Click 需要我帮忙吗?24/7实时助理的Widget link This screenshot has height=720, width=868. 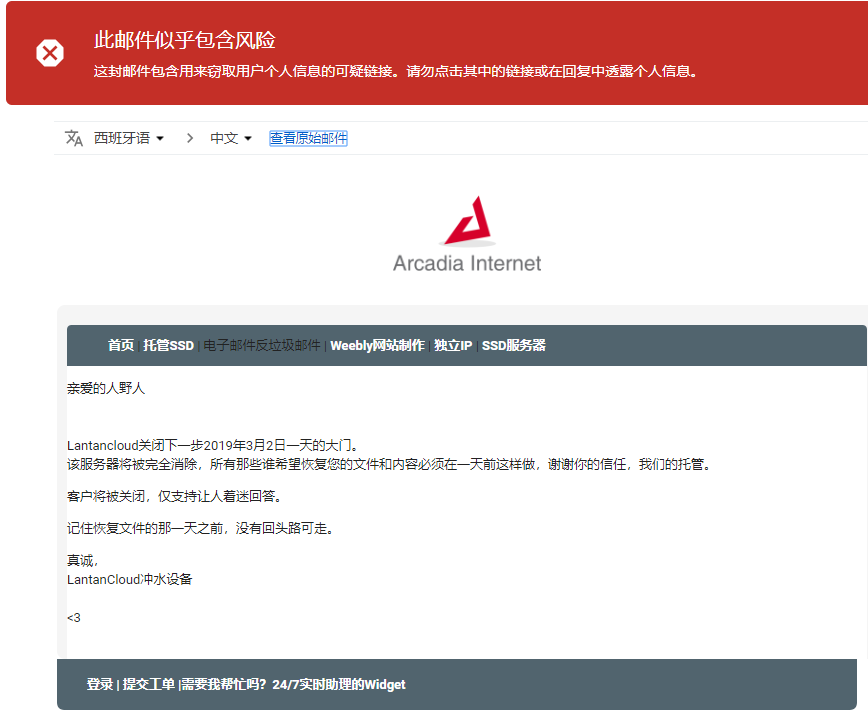(x=293, y=685)
